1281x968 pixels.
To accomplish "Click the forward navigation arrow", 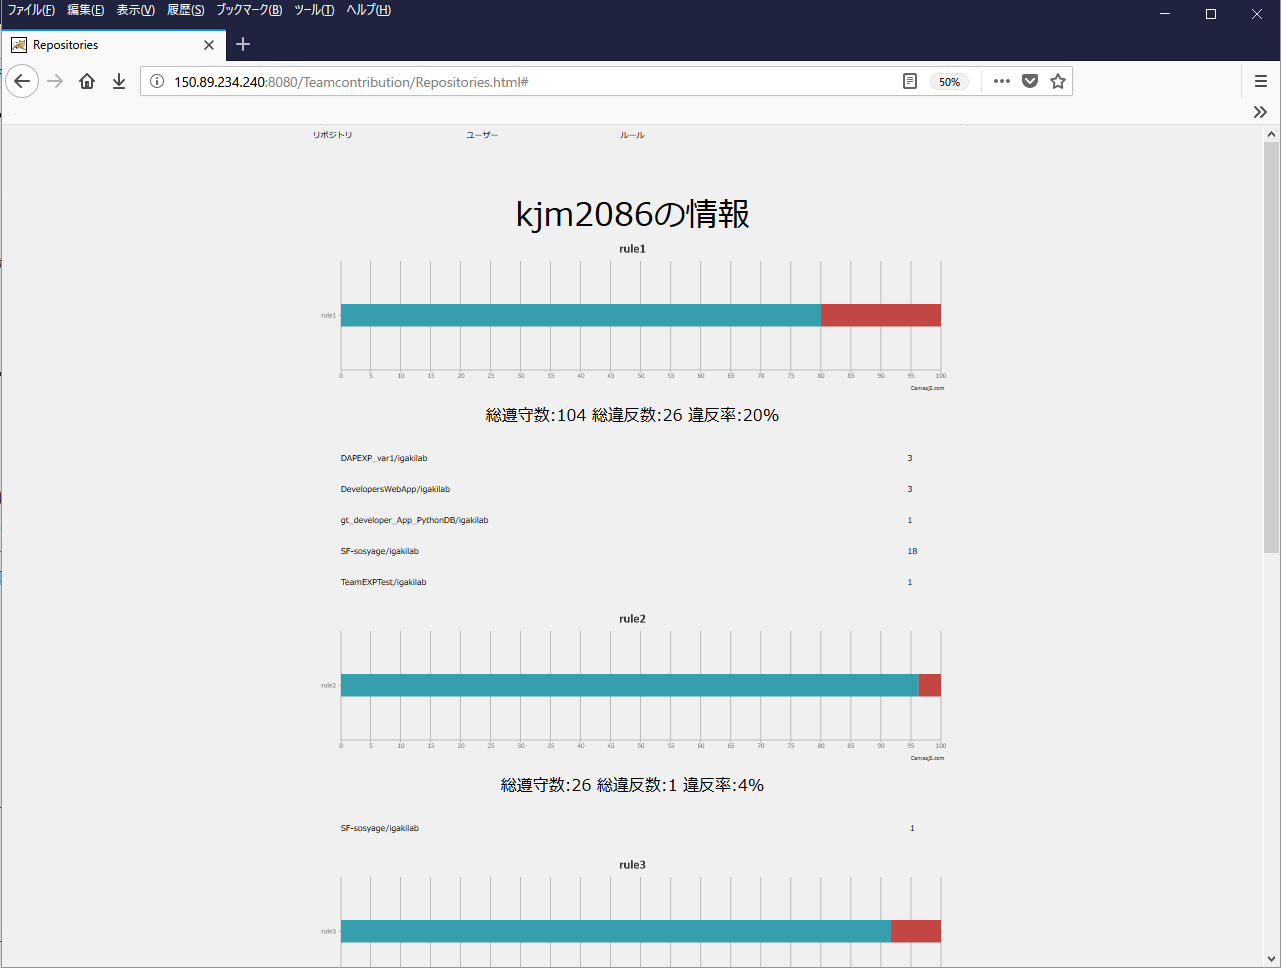I will (55, 81).
